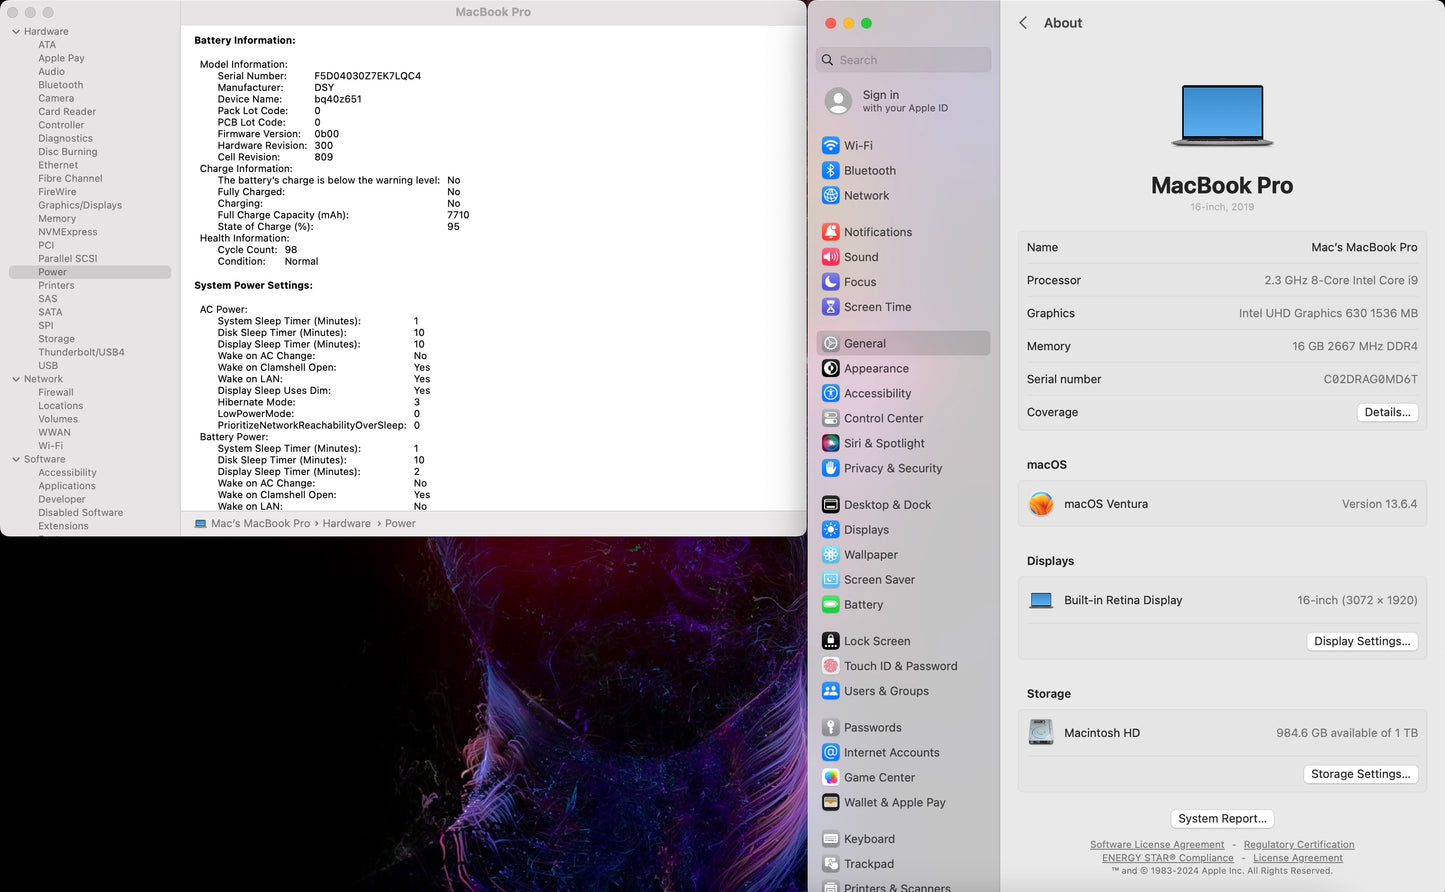Select Thunderbolt/USB4 in the sidebar tree
Screen dimensions: 1445x892
tap(81, 352)
